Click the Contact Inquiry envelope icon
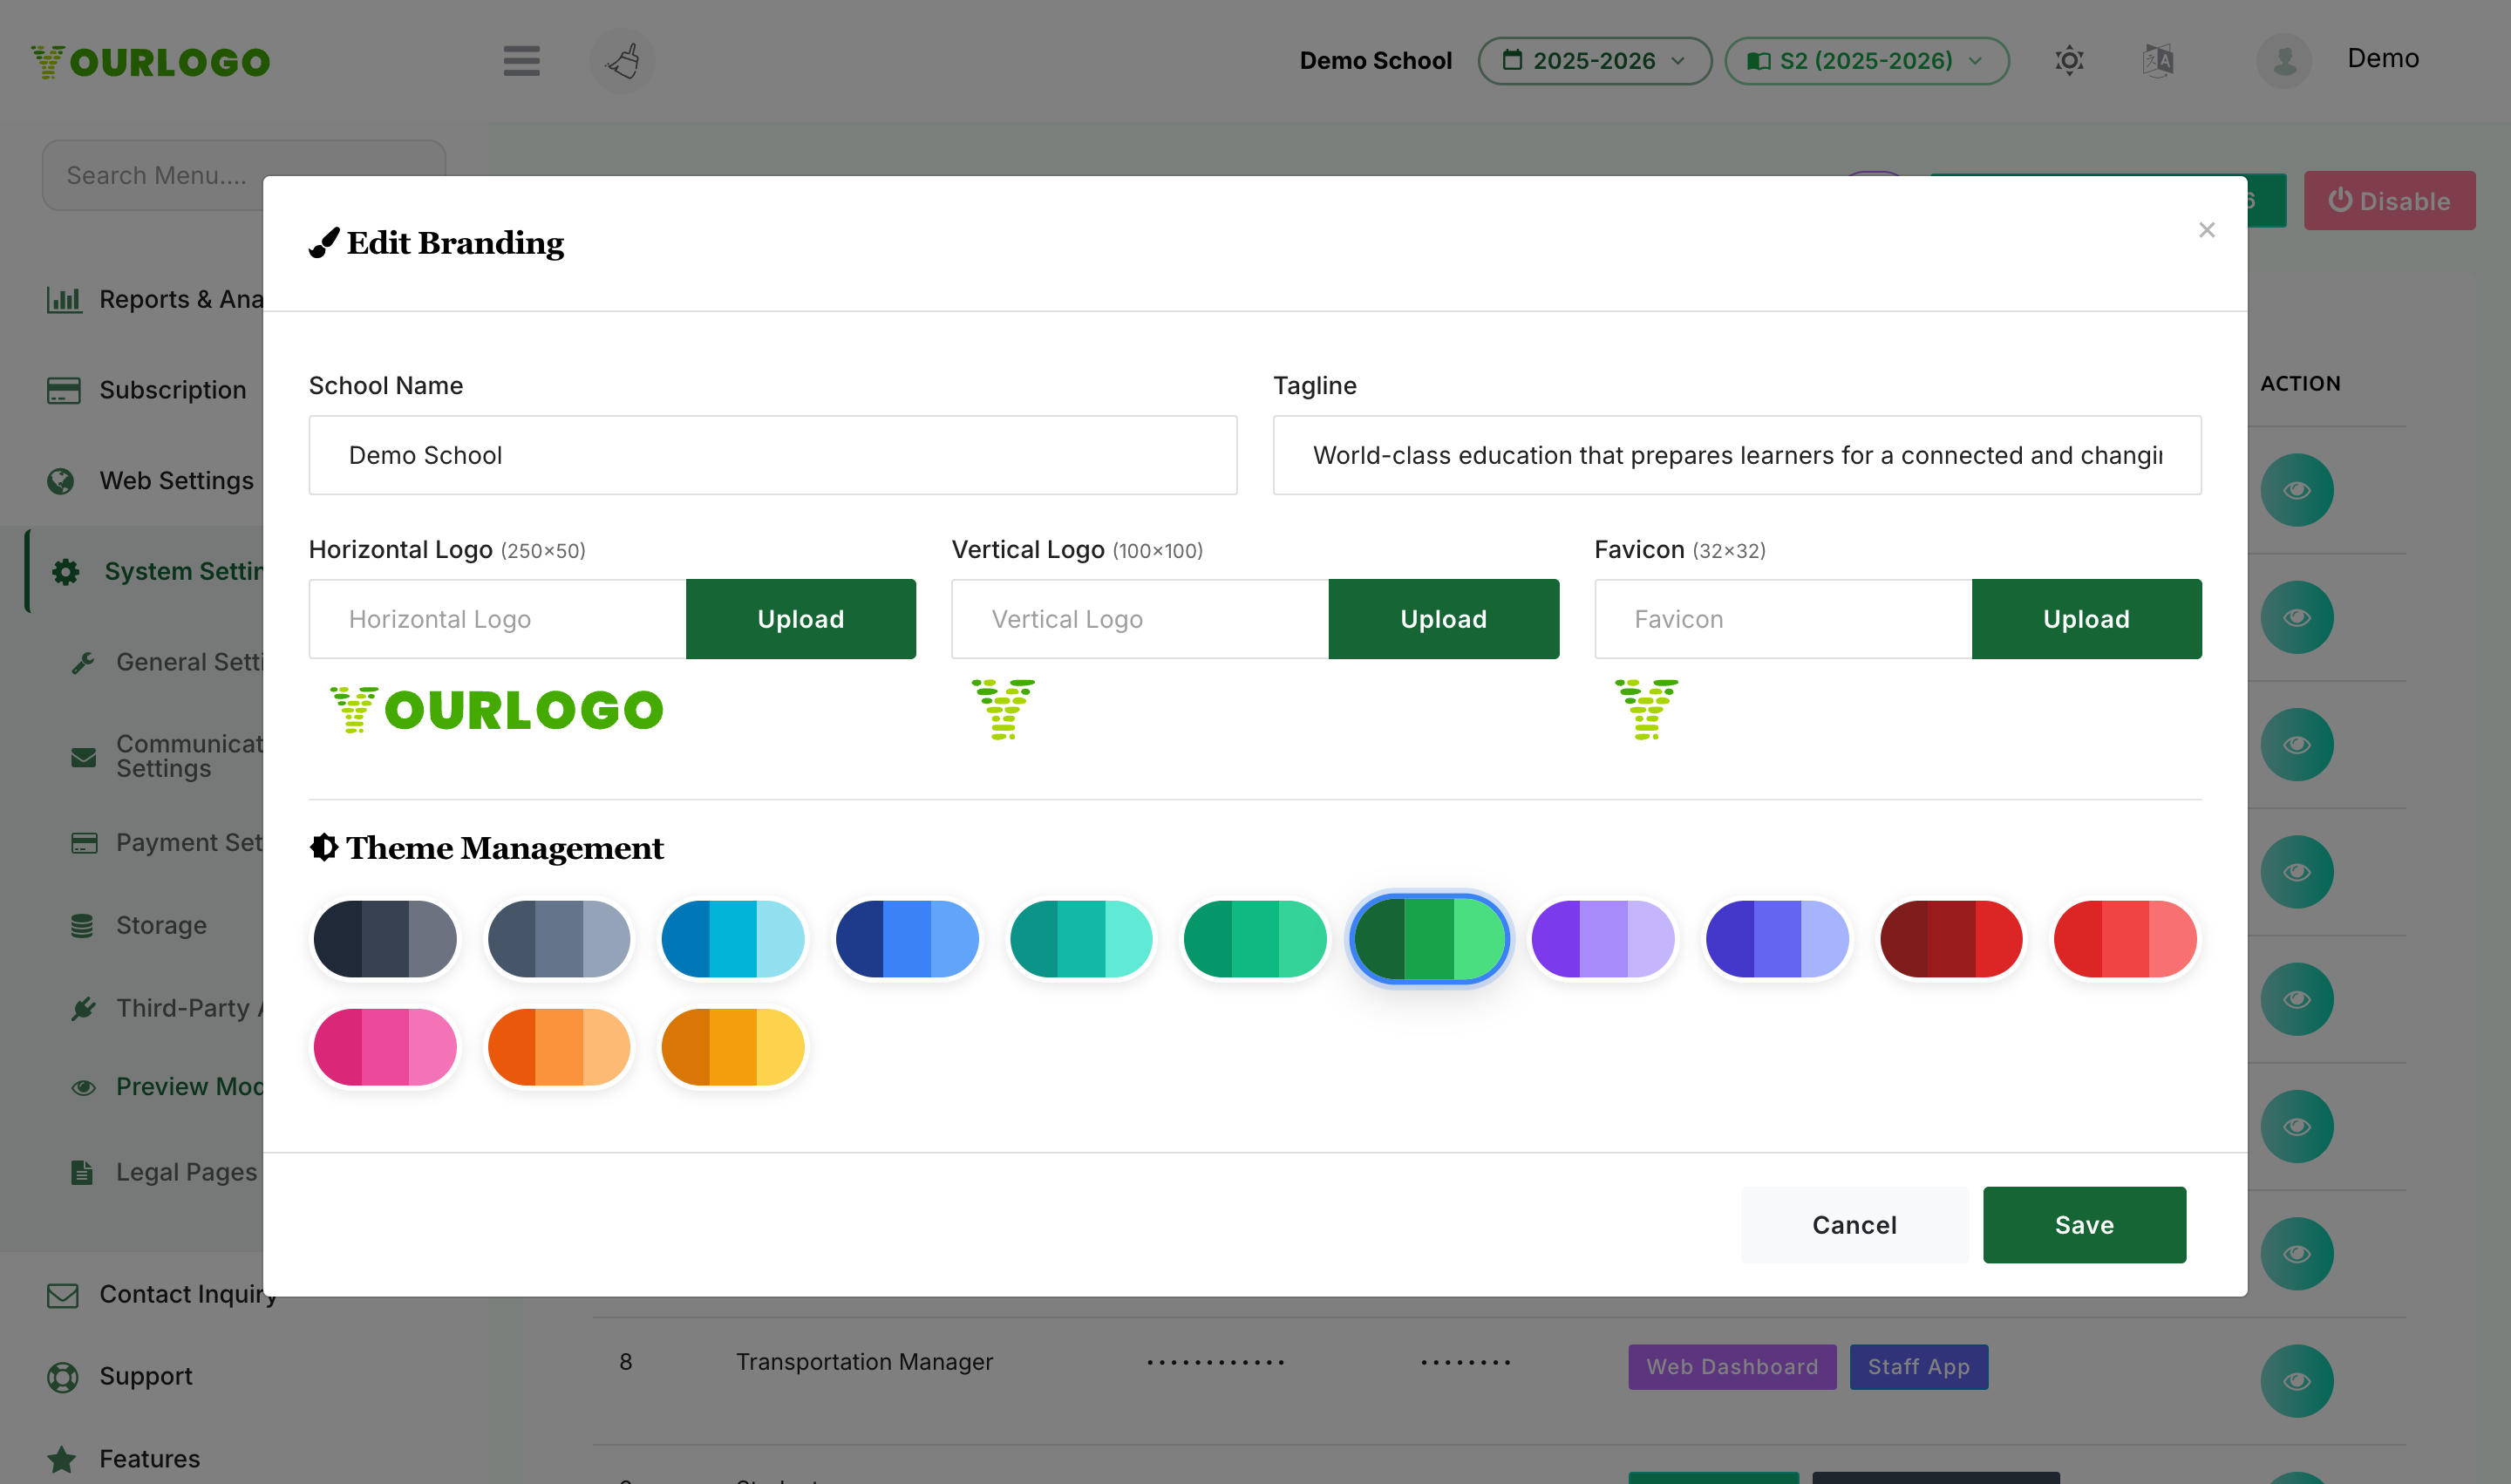Image resolution: width=2511 pixels, height=1484 pixels. [63, 1295]
